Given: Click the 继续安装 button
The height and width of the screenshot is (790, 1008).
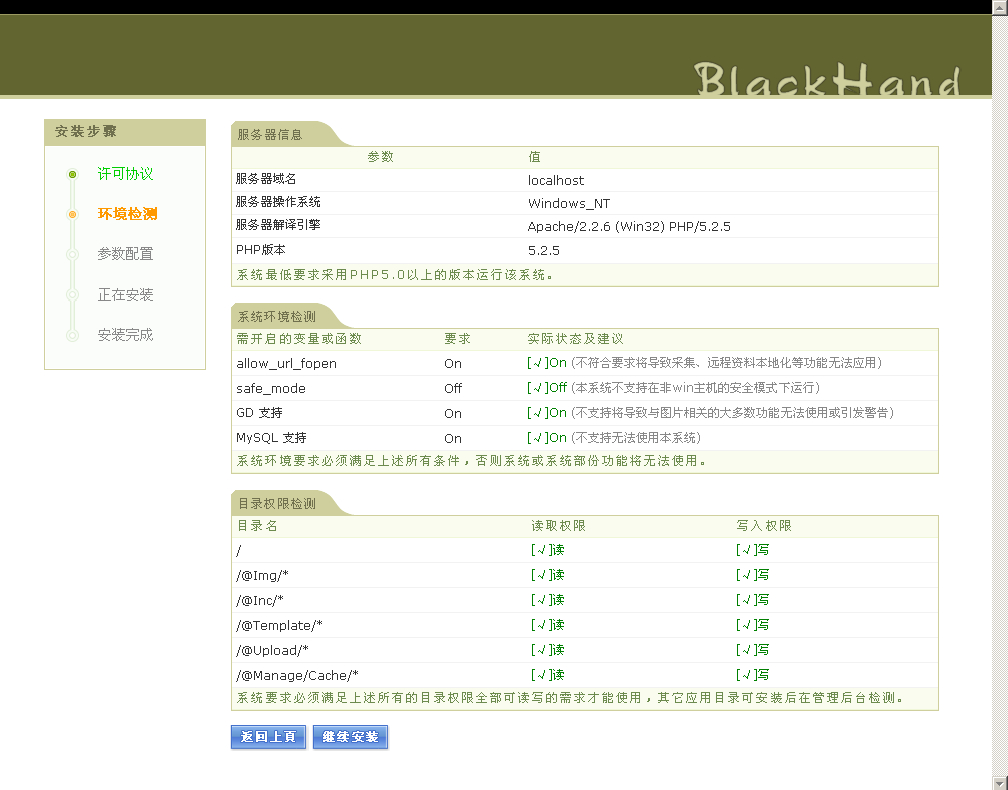Looking at the screenshot, I should [350, 737].
